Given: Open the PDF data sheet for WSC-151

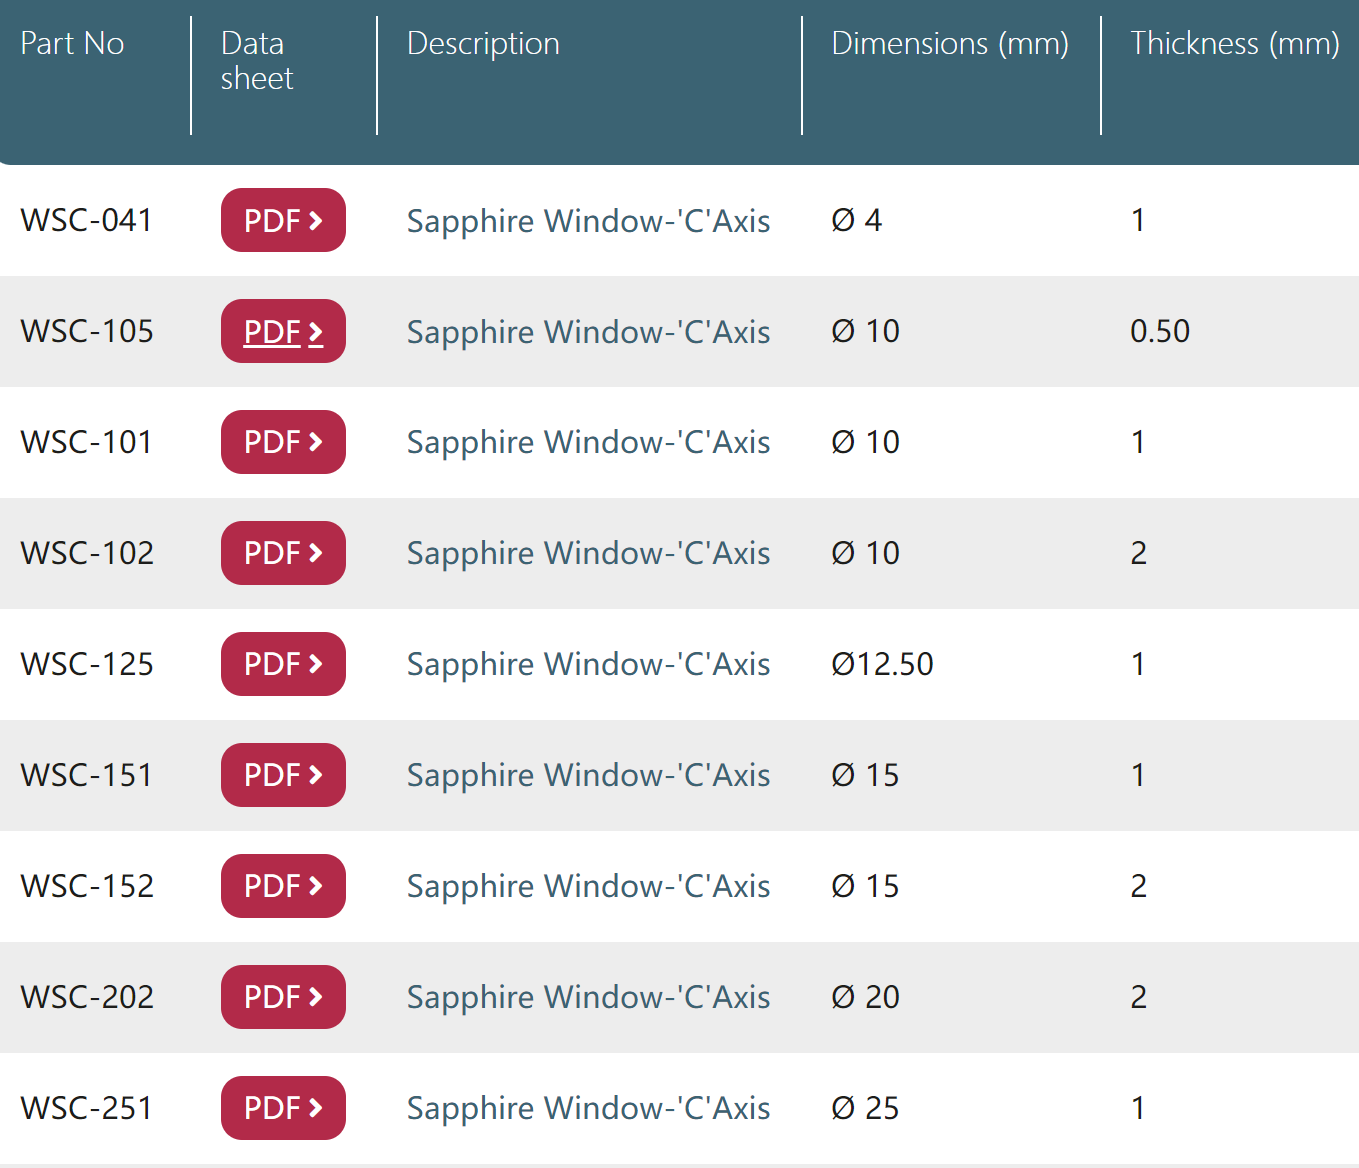Looking at the screenshot, I should point(283,775).
